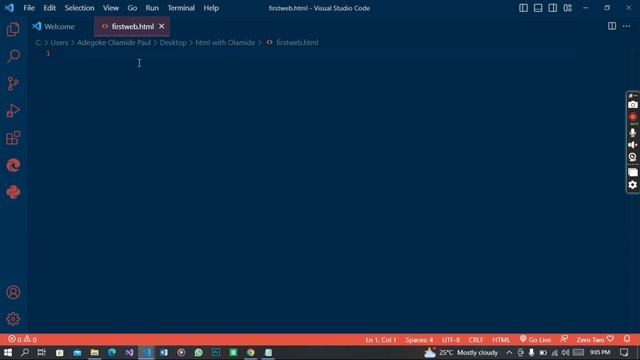This screenshot has height=360, width=640.
Task: Click the Adegoke Olamide Paul breadcrumb
Action: (114, 42)
